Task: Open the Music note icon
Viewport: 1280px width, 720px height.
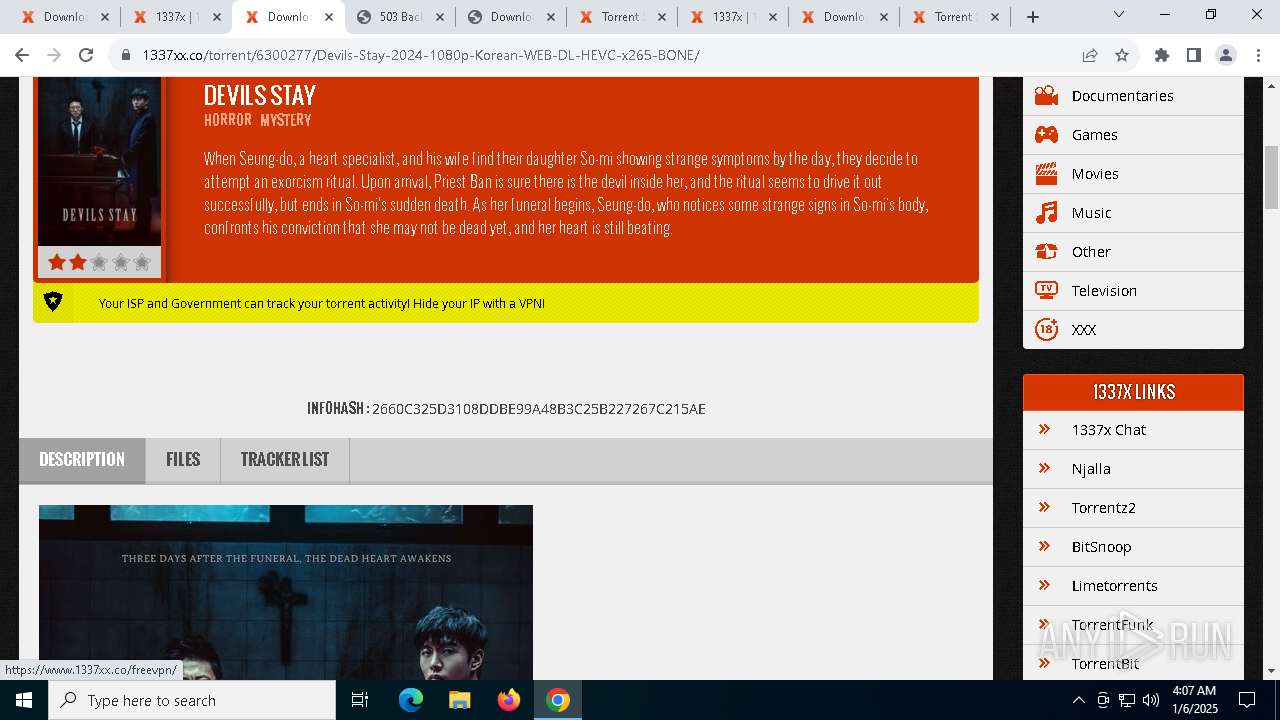Action: click(1046, 213)
